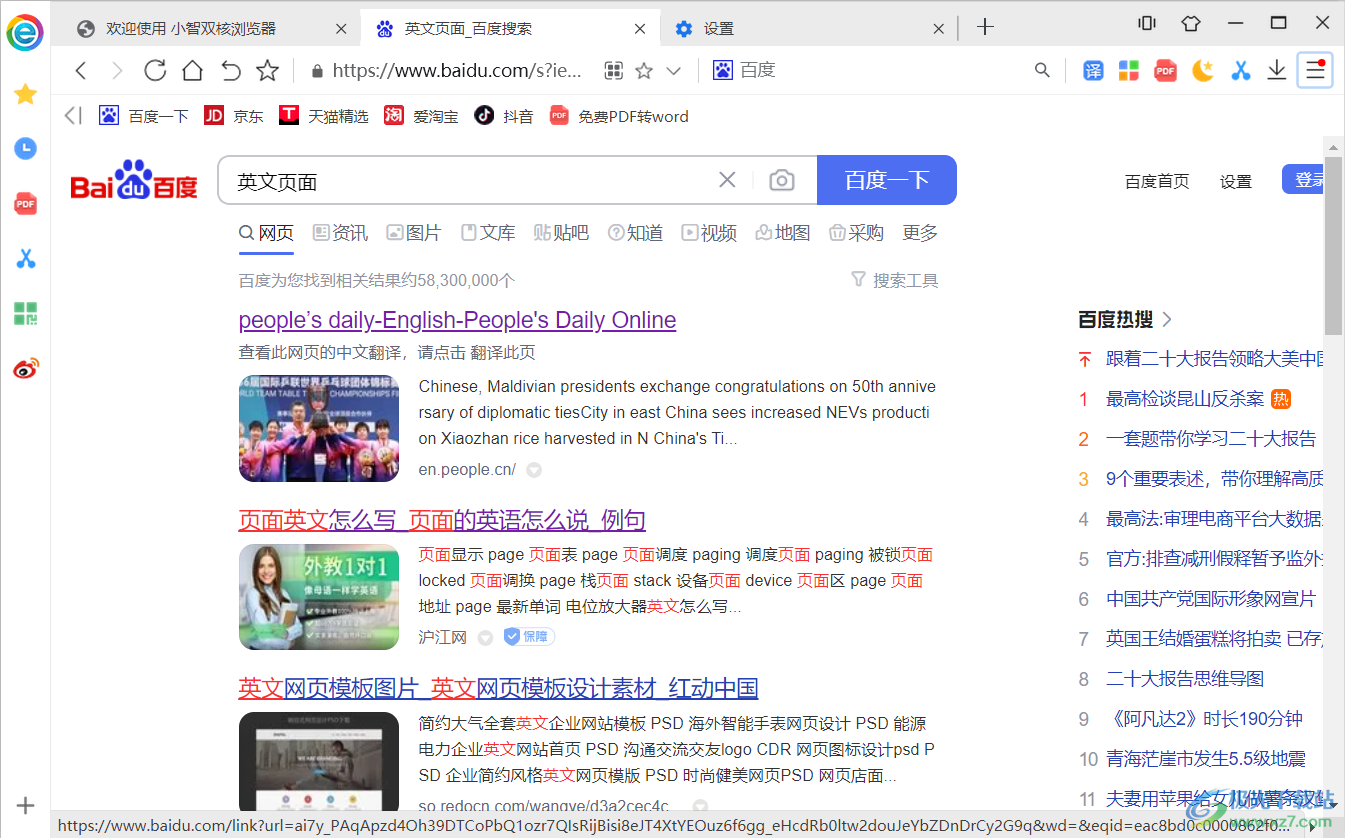
Task: Click the browser logo icon in the sidebar
Action: [25, 32]
